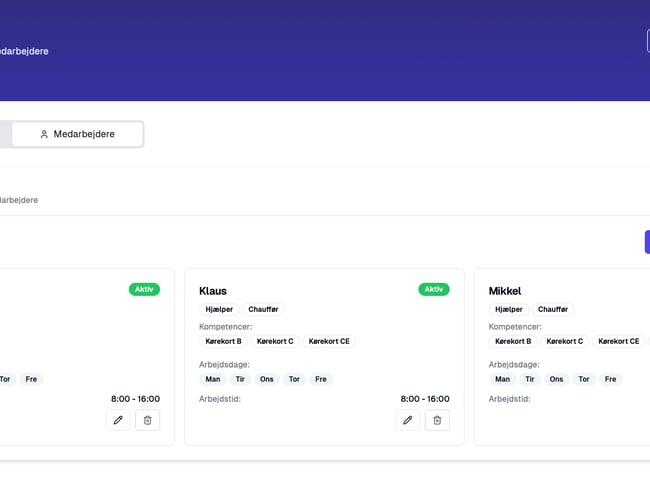Viewport: 650px width, 500px height.
Task: Click the Kørekort B tag on Mikkel's card
Action: pos(513,341)
